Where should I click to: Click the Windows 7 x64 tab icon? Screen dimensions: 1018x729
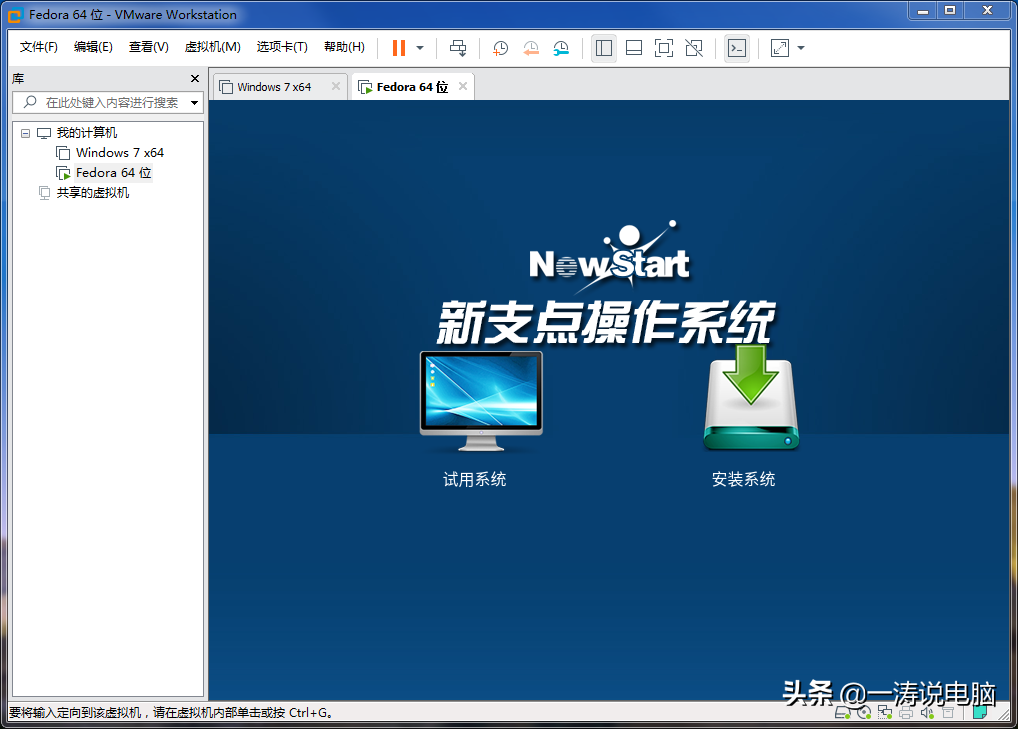pos(225,87)
